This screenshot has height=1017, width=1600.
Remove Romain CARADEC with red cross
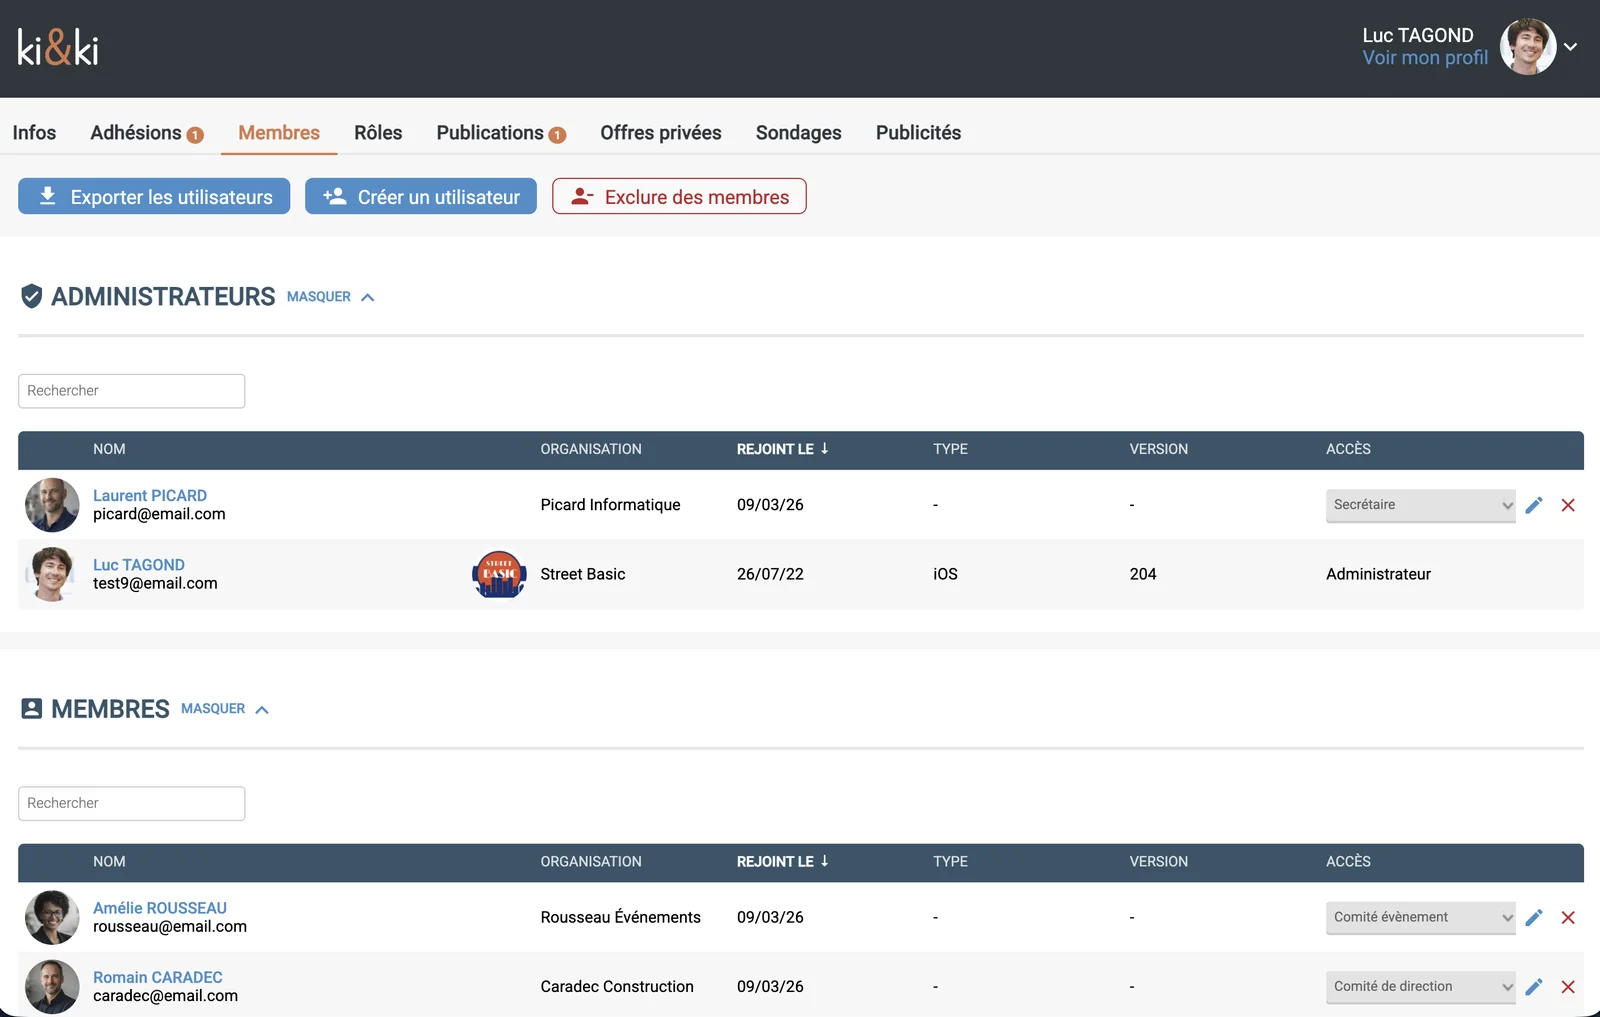1568,987
